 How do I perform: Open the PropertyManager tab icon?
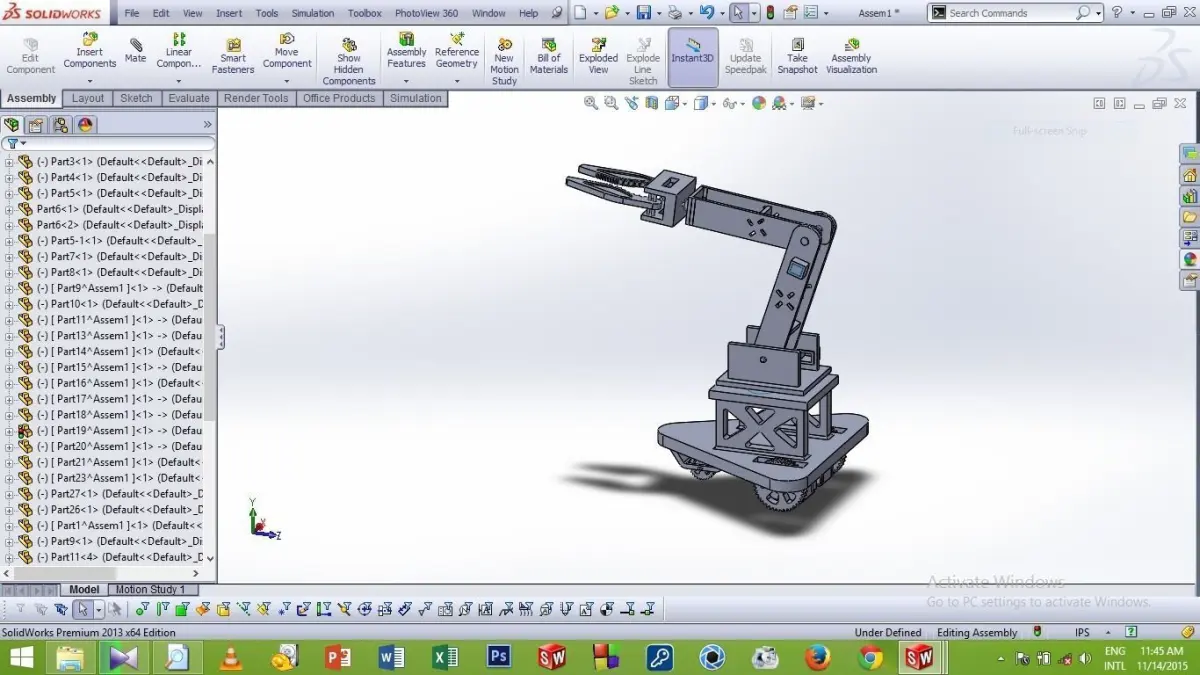(x=36, y=125)
